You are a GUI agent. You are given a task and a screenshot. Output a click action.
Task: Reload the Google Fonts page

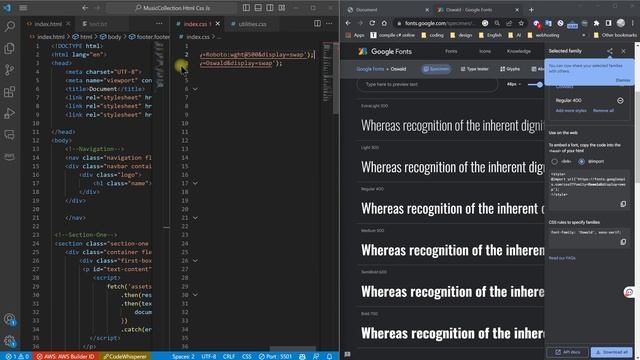[372, 23]
